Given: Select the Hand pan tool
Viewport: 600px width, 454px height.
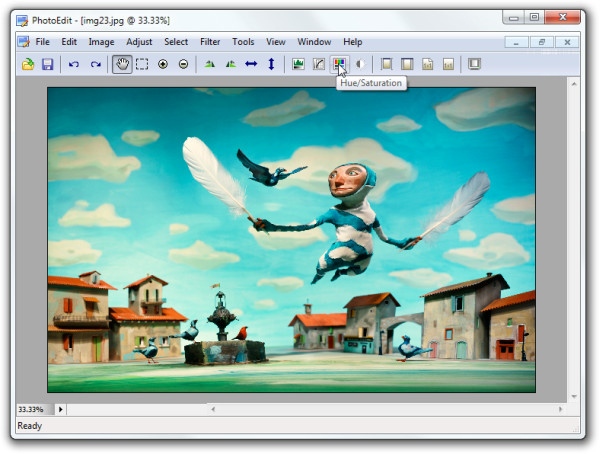Looking at the screenshot, I should pos(122,64).
